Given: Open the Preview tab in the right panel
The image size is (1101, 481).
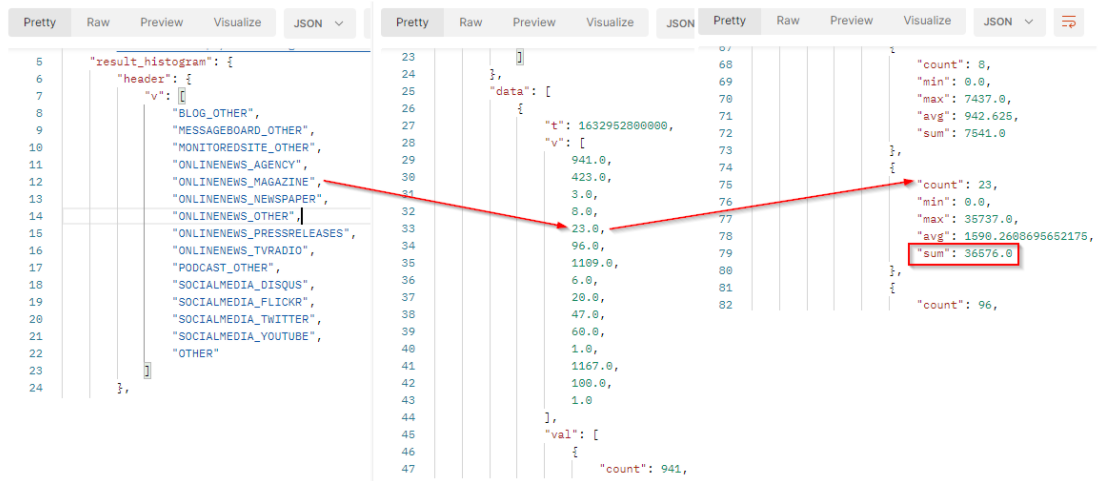Looking at the screenshot, I should tap(852, 21).
